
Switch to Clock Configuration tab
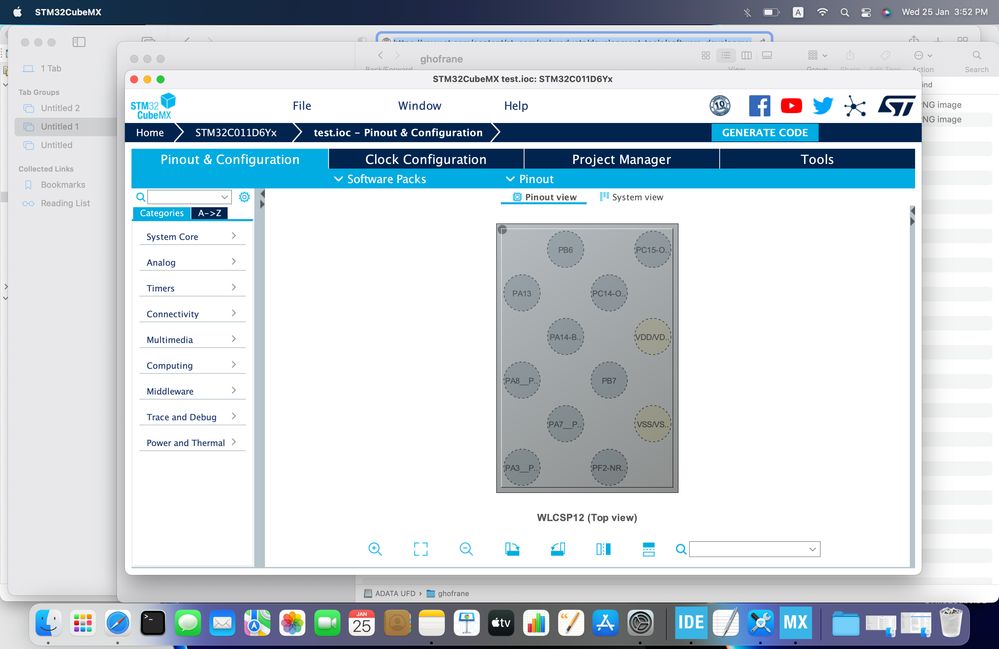point(426,159)
